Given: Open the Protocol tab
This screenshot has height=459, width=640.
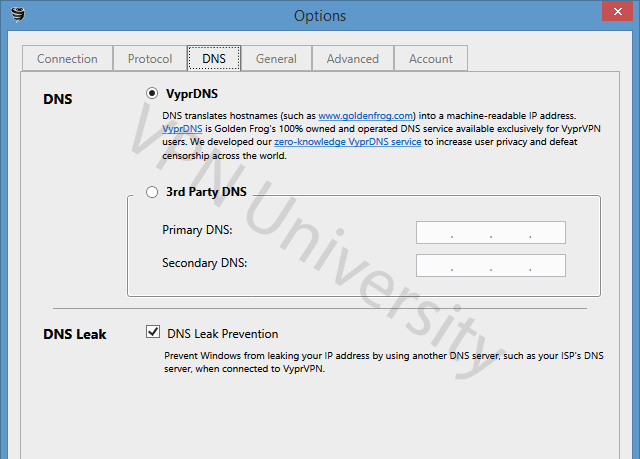Looking at the screenshot, I should click(150, 59).
